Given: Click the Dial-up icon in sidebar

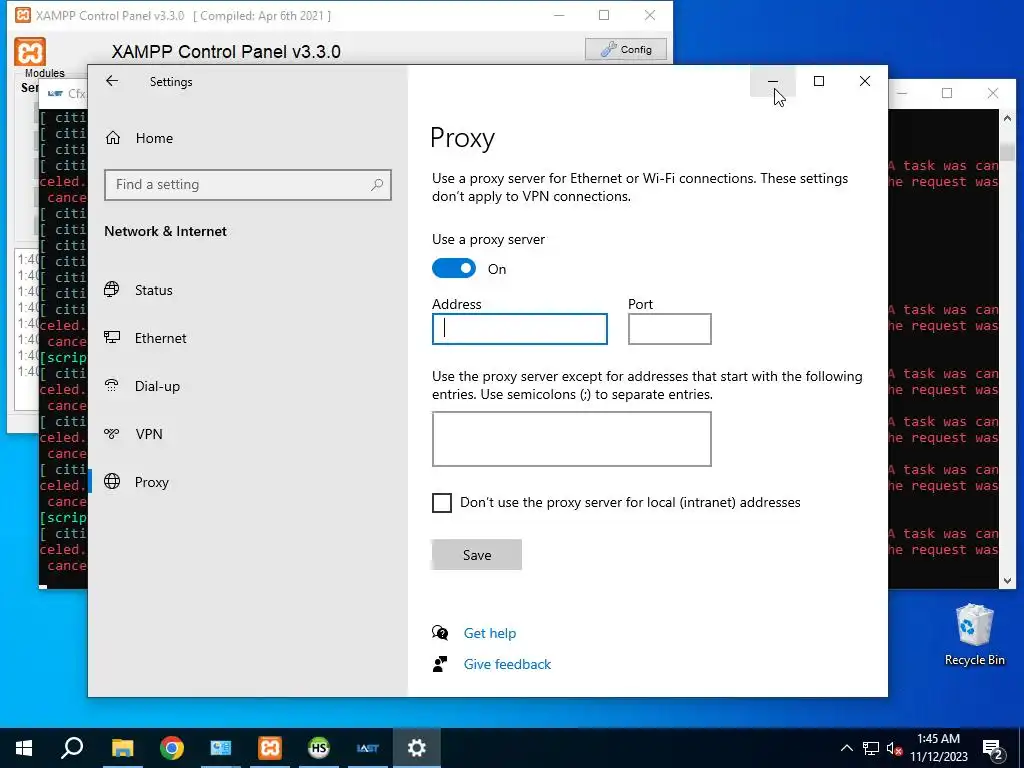Looking at the screenshot, I should (112, 386).
